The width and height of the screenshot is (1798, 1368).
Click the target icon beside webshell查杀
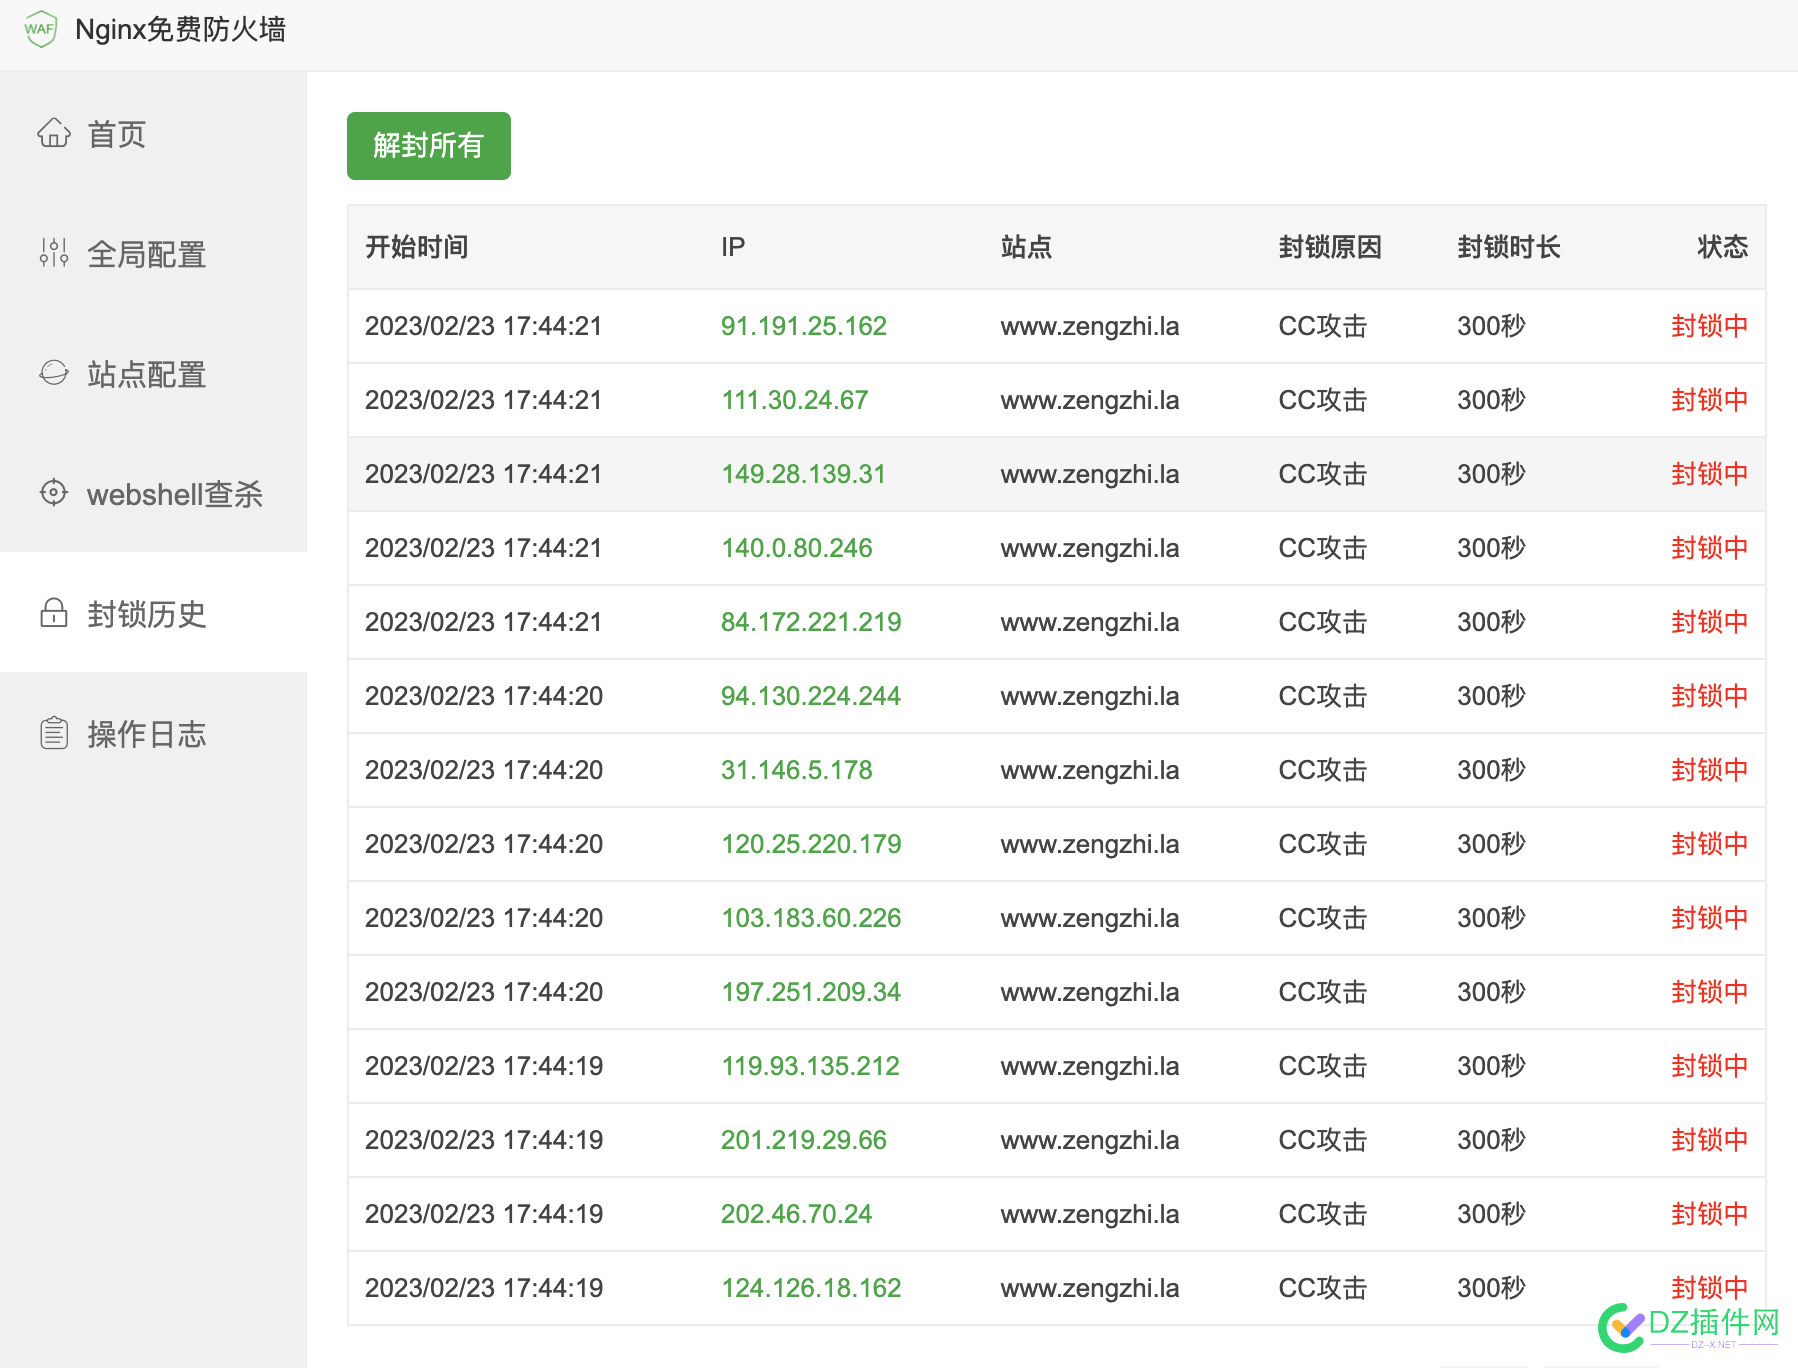pyautogui.click(x=54, y=493)
